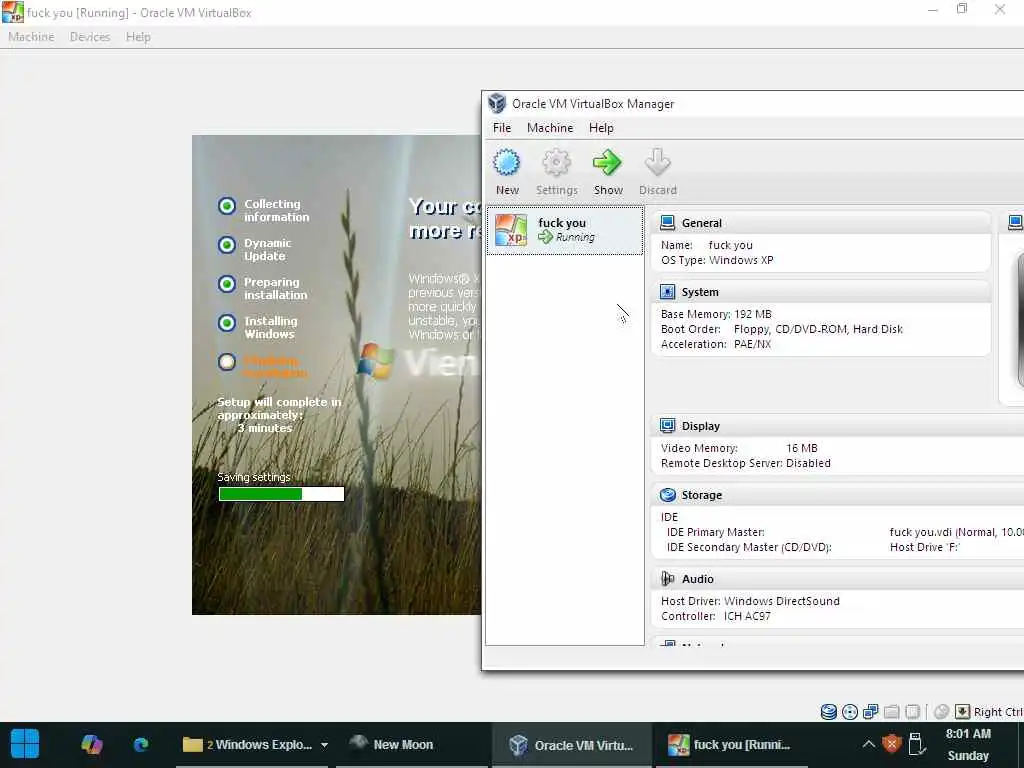Open Help menu in VirtualBox Manager
Screen dimensions: 1024x768
601,128
